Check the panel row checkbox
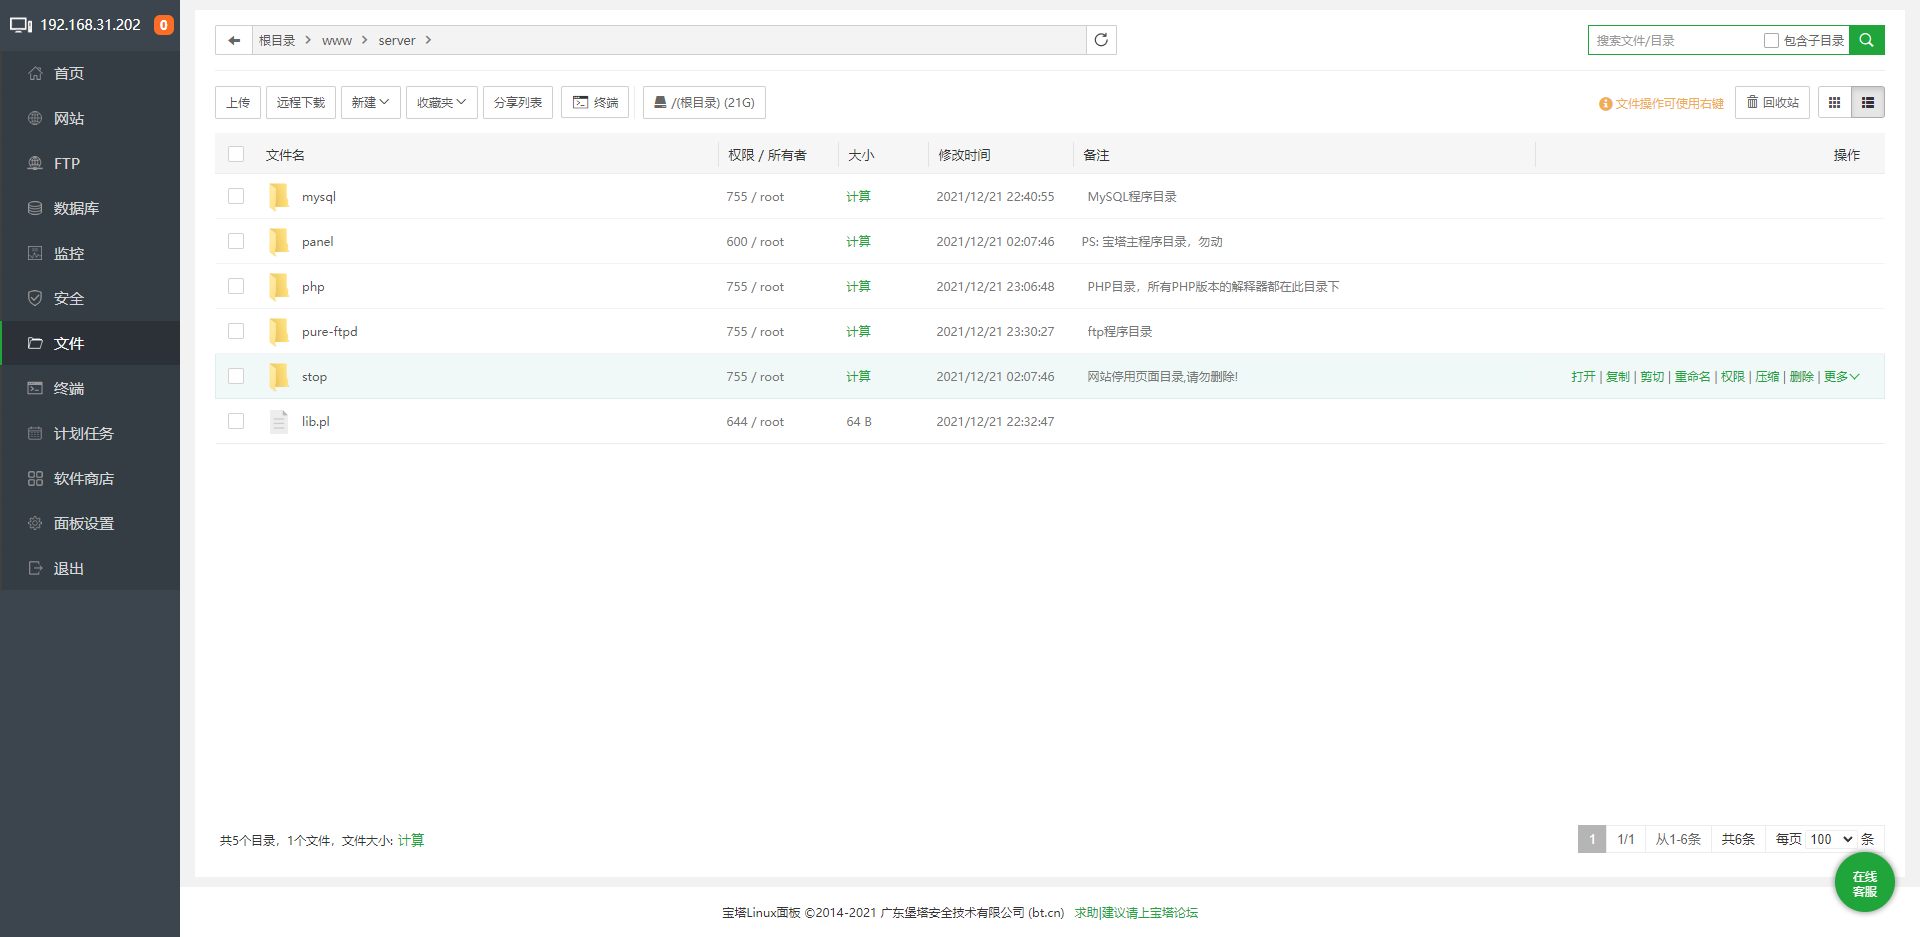This screenshot has width=1920, height=937. click(x=236, y=241)
